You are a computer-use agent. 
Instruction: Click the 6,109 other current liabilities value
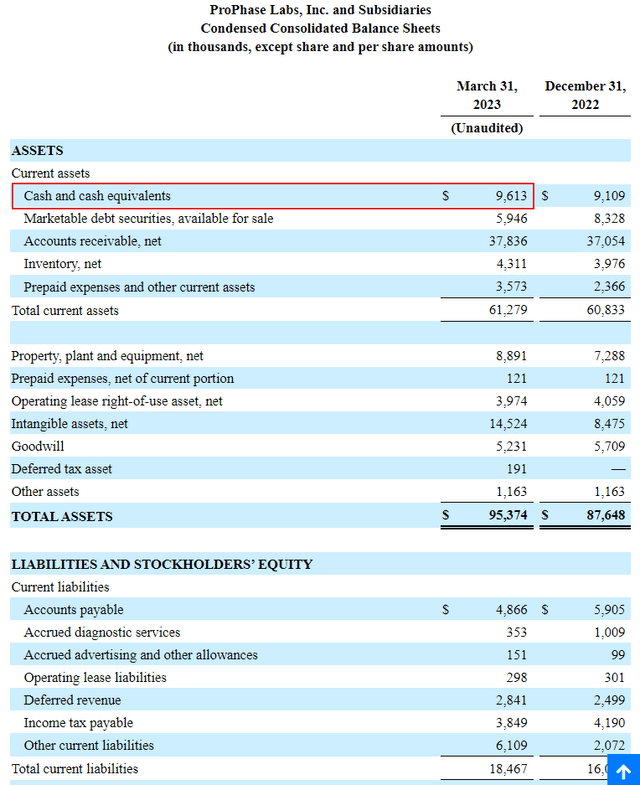511,745
